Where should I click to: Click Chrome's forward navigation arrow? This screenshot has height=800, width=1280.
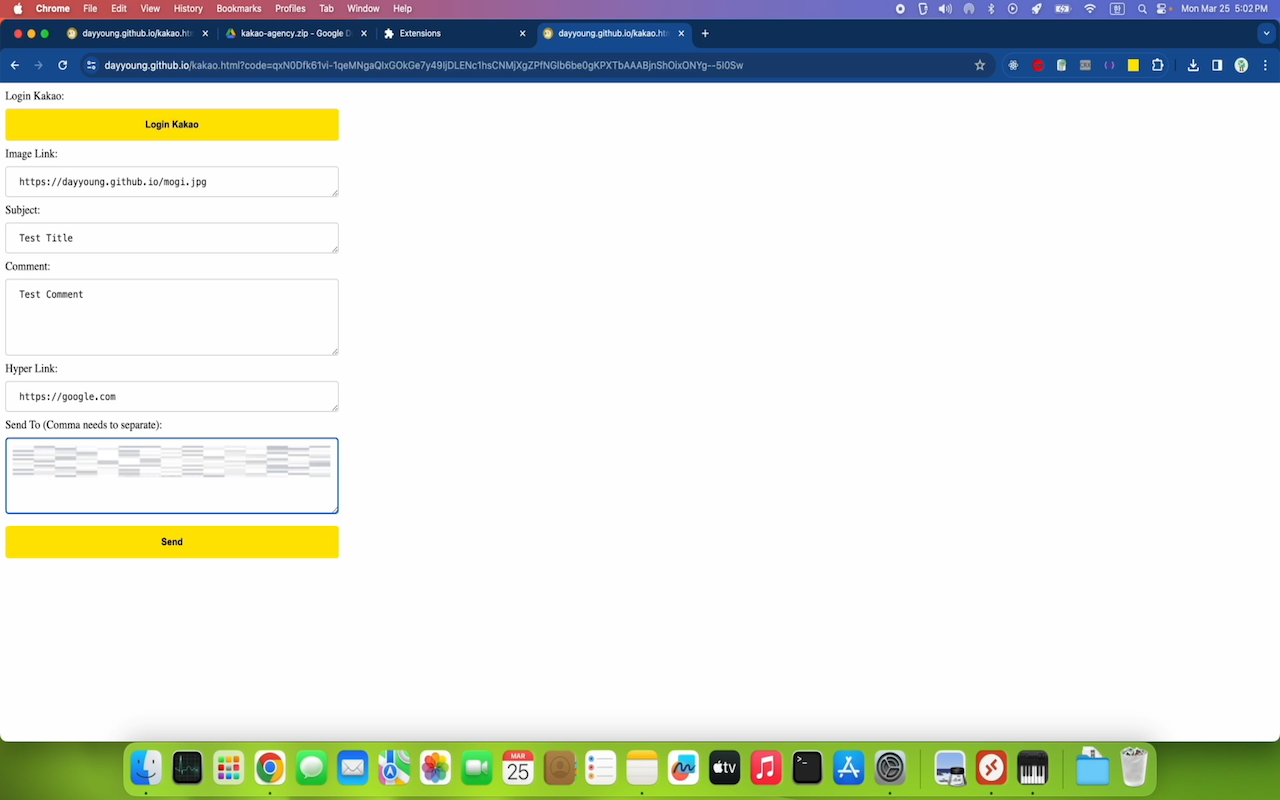point(39,65)
